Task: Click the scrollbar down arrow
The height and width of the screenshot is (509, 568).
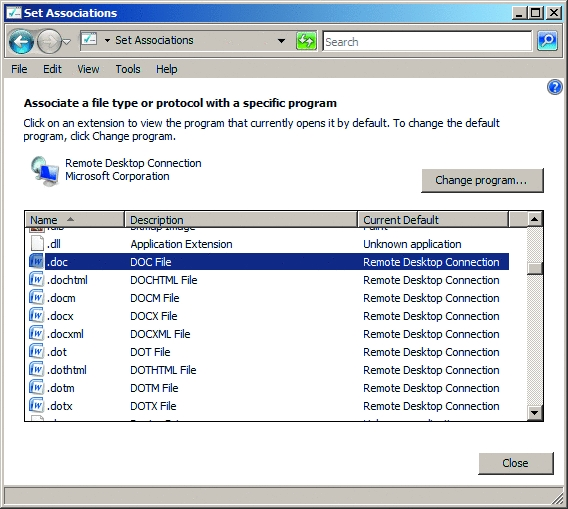Action: click(535, 413)
